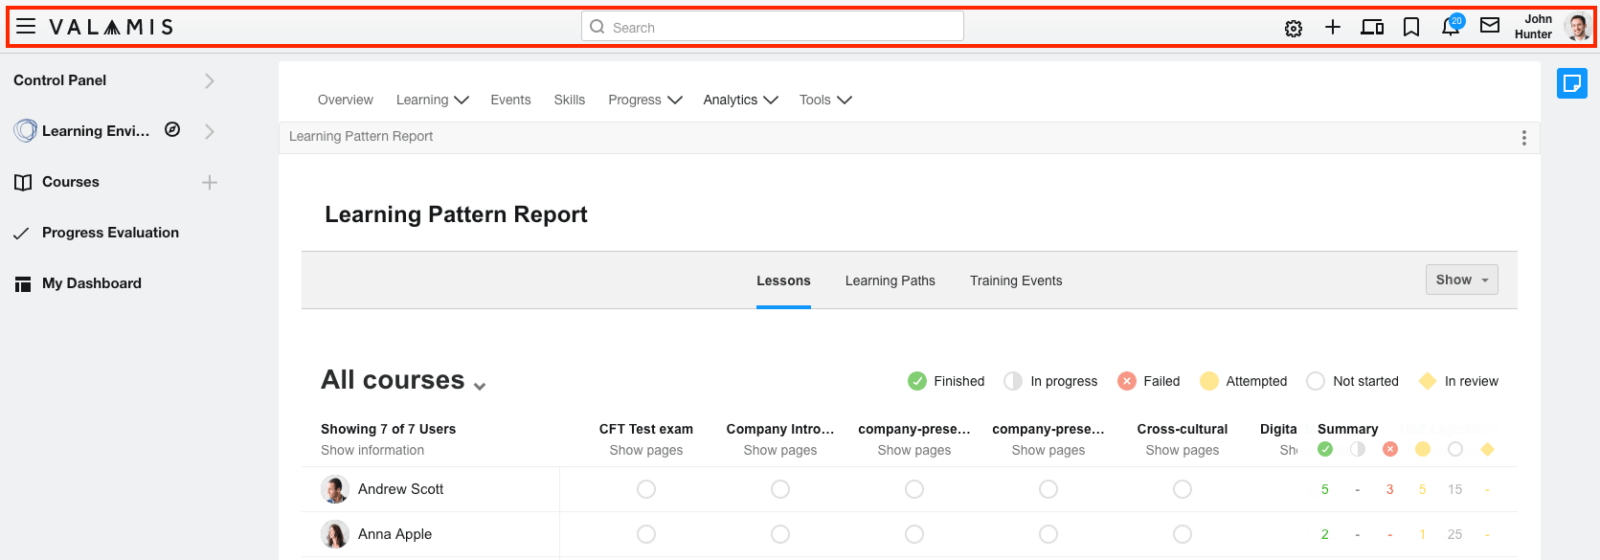Open the bookmarks icon
The image size is (1600, 560).
click(x=1411, y=27)
